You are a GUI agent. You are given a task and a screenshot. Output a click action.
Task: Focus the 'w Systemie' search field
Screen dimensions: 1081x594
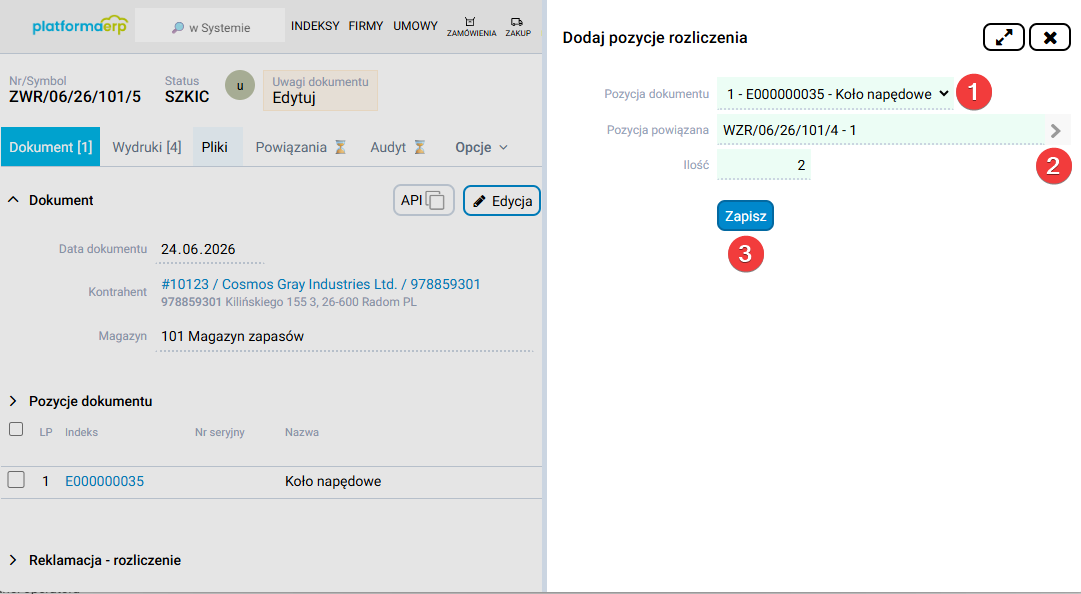210,27
